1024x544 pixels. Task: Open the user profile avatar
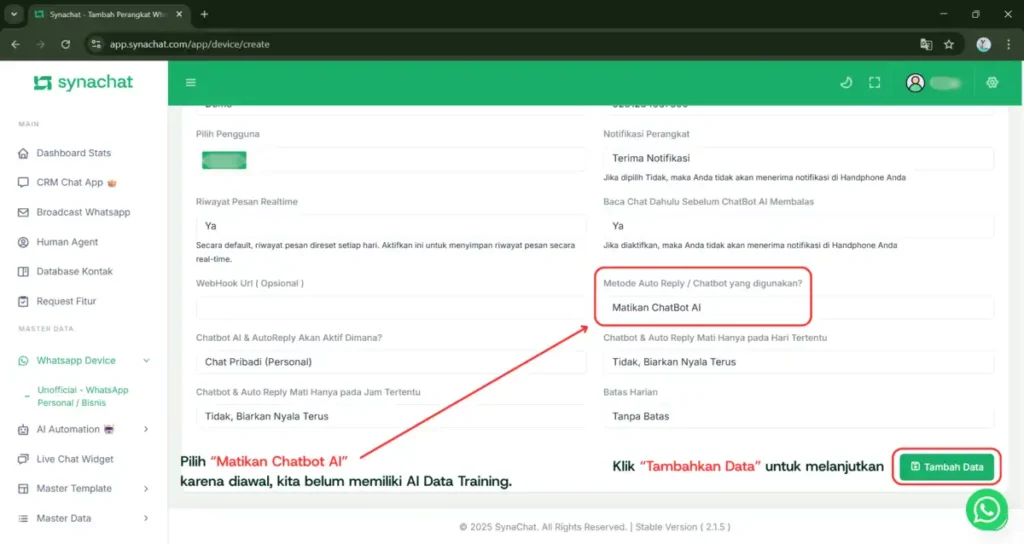pyautogui.click(x=915, y=82)
